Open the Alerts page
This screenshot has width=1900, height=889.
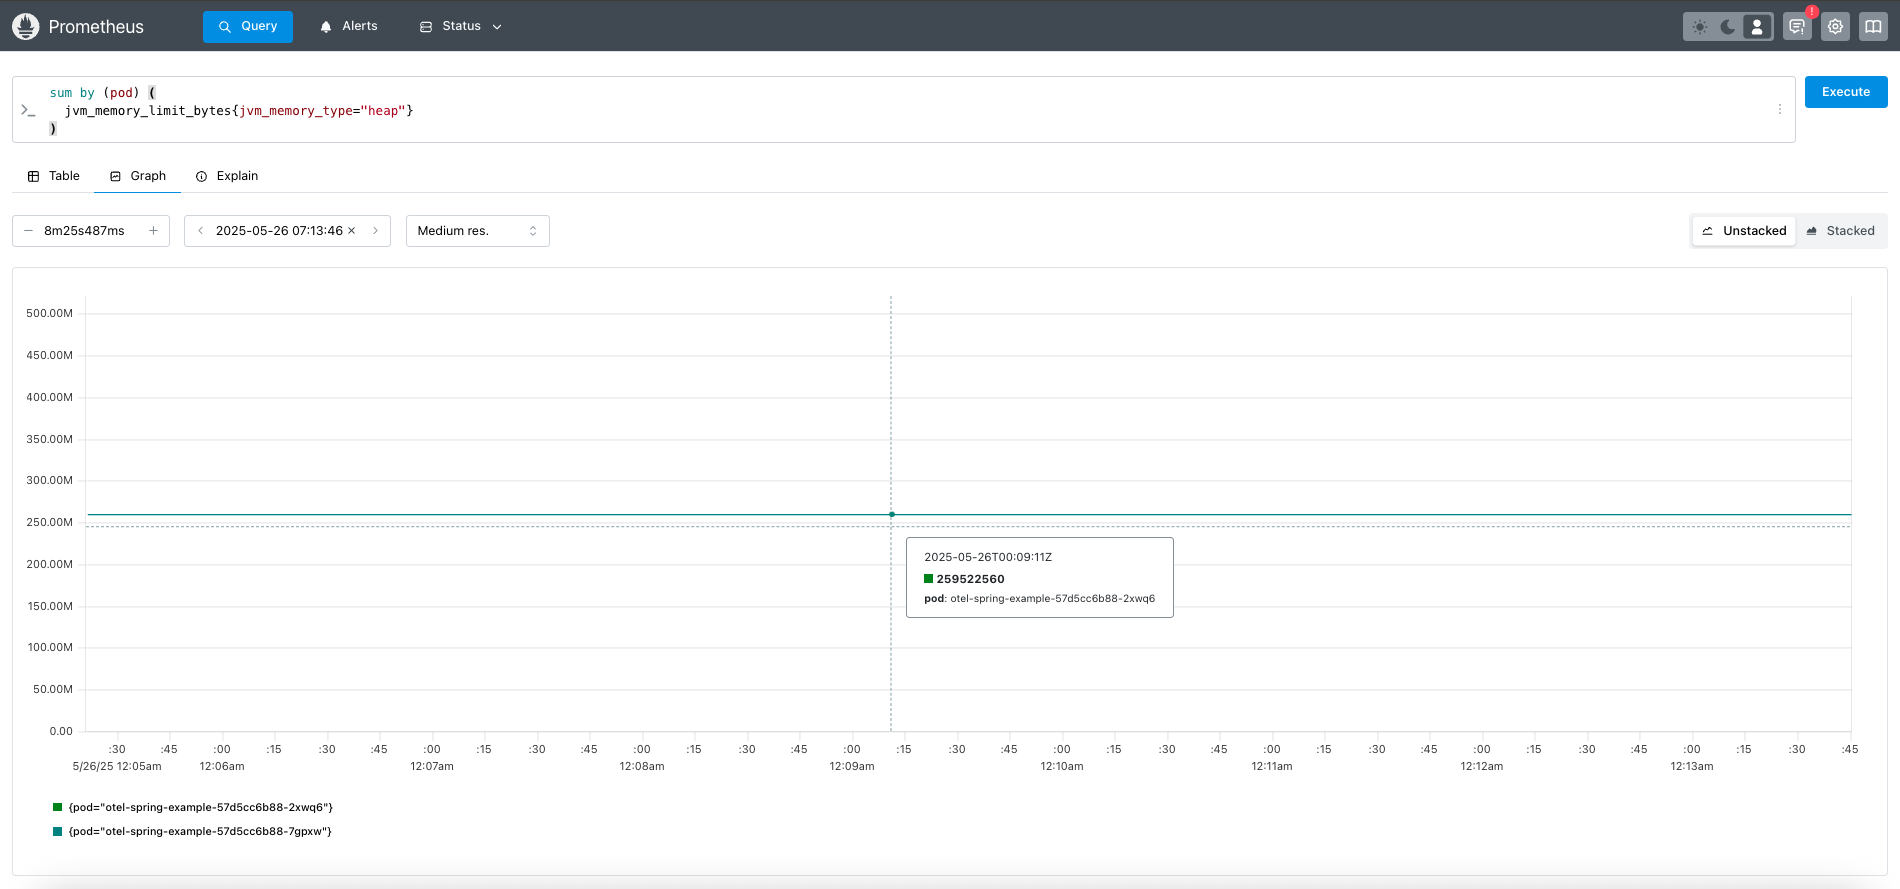click(348, 26)
